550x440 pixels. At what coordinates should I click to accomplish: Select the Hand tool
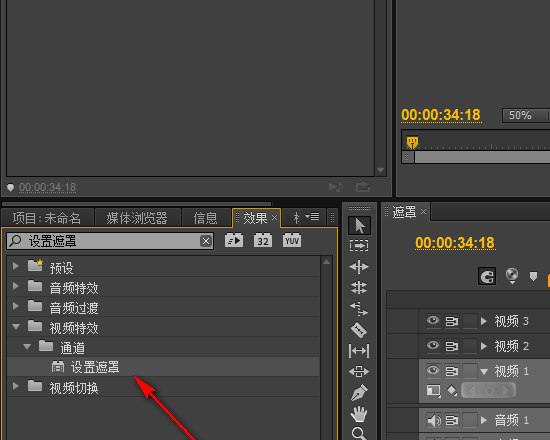tap(359, 414)
